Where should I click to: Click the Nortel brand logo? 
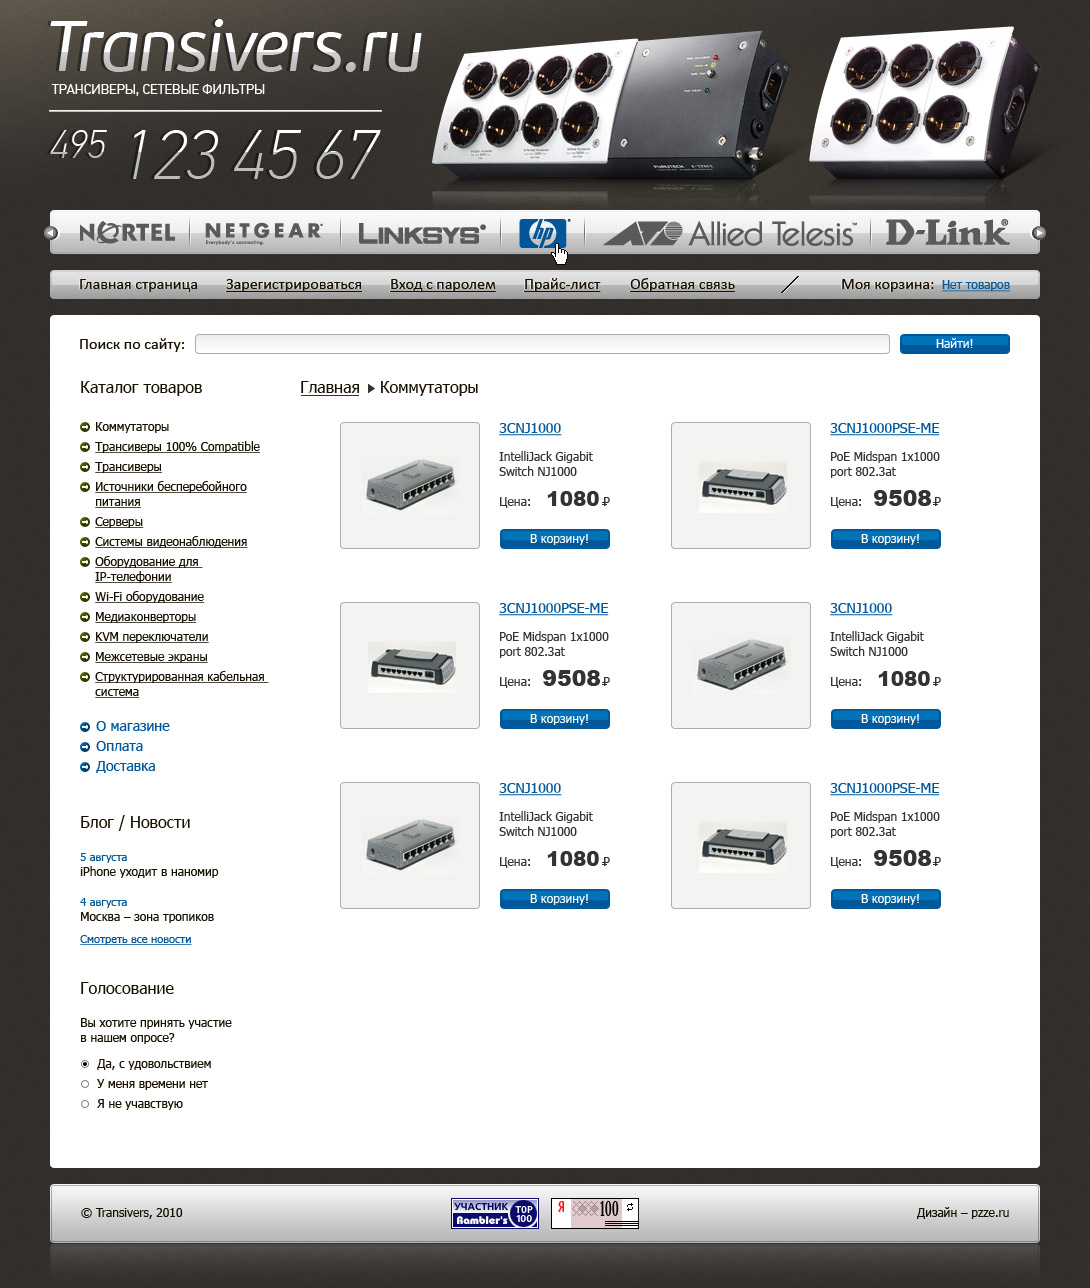pos(127,233)
